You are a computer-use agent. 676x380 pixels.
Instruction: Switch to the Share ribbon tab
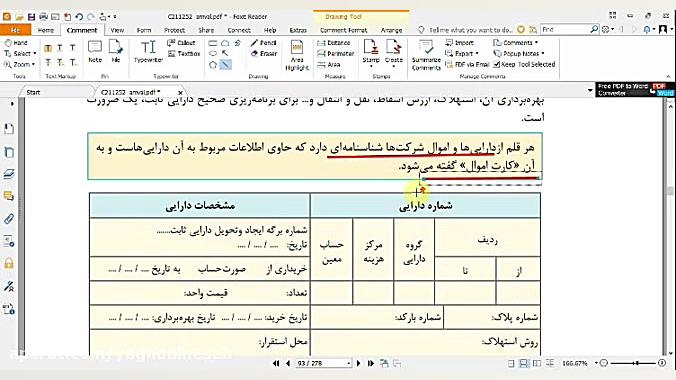pos(206,30)
